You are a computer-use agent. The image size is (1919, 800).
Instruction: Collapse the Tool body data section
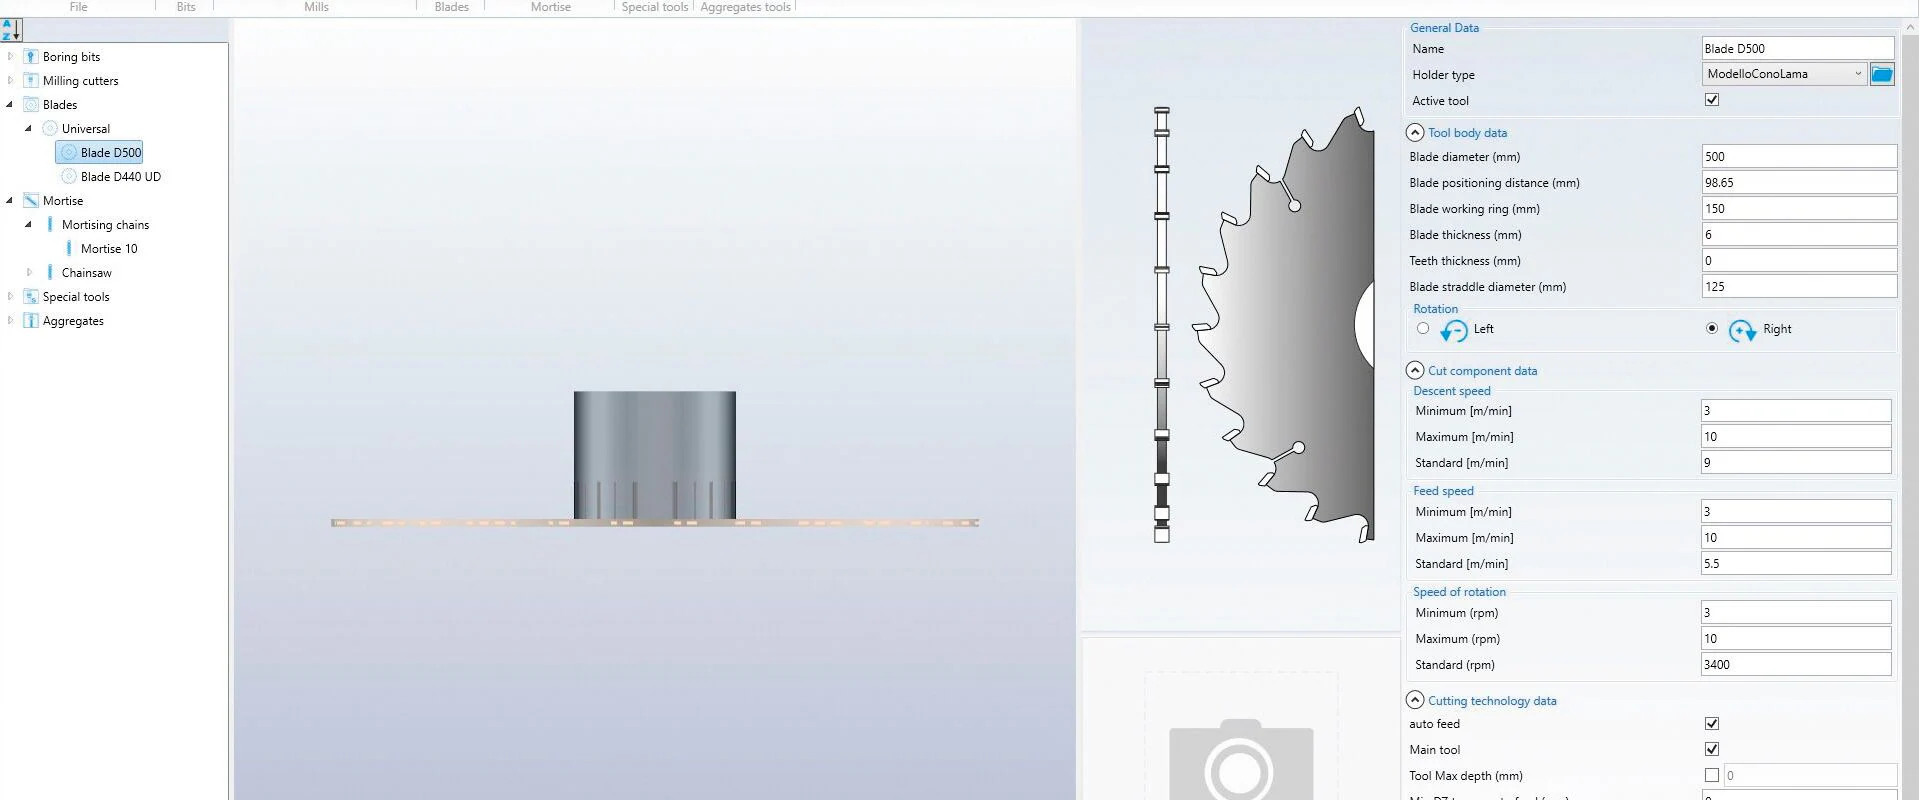click(1415, 133)
